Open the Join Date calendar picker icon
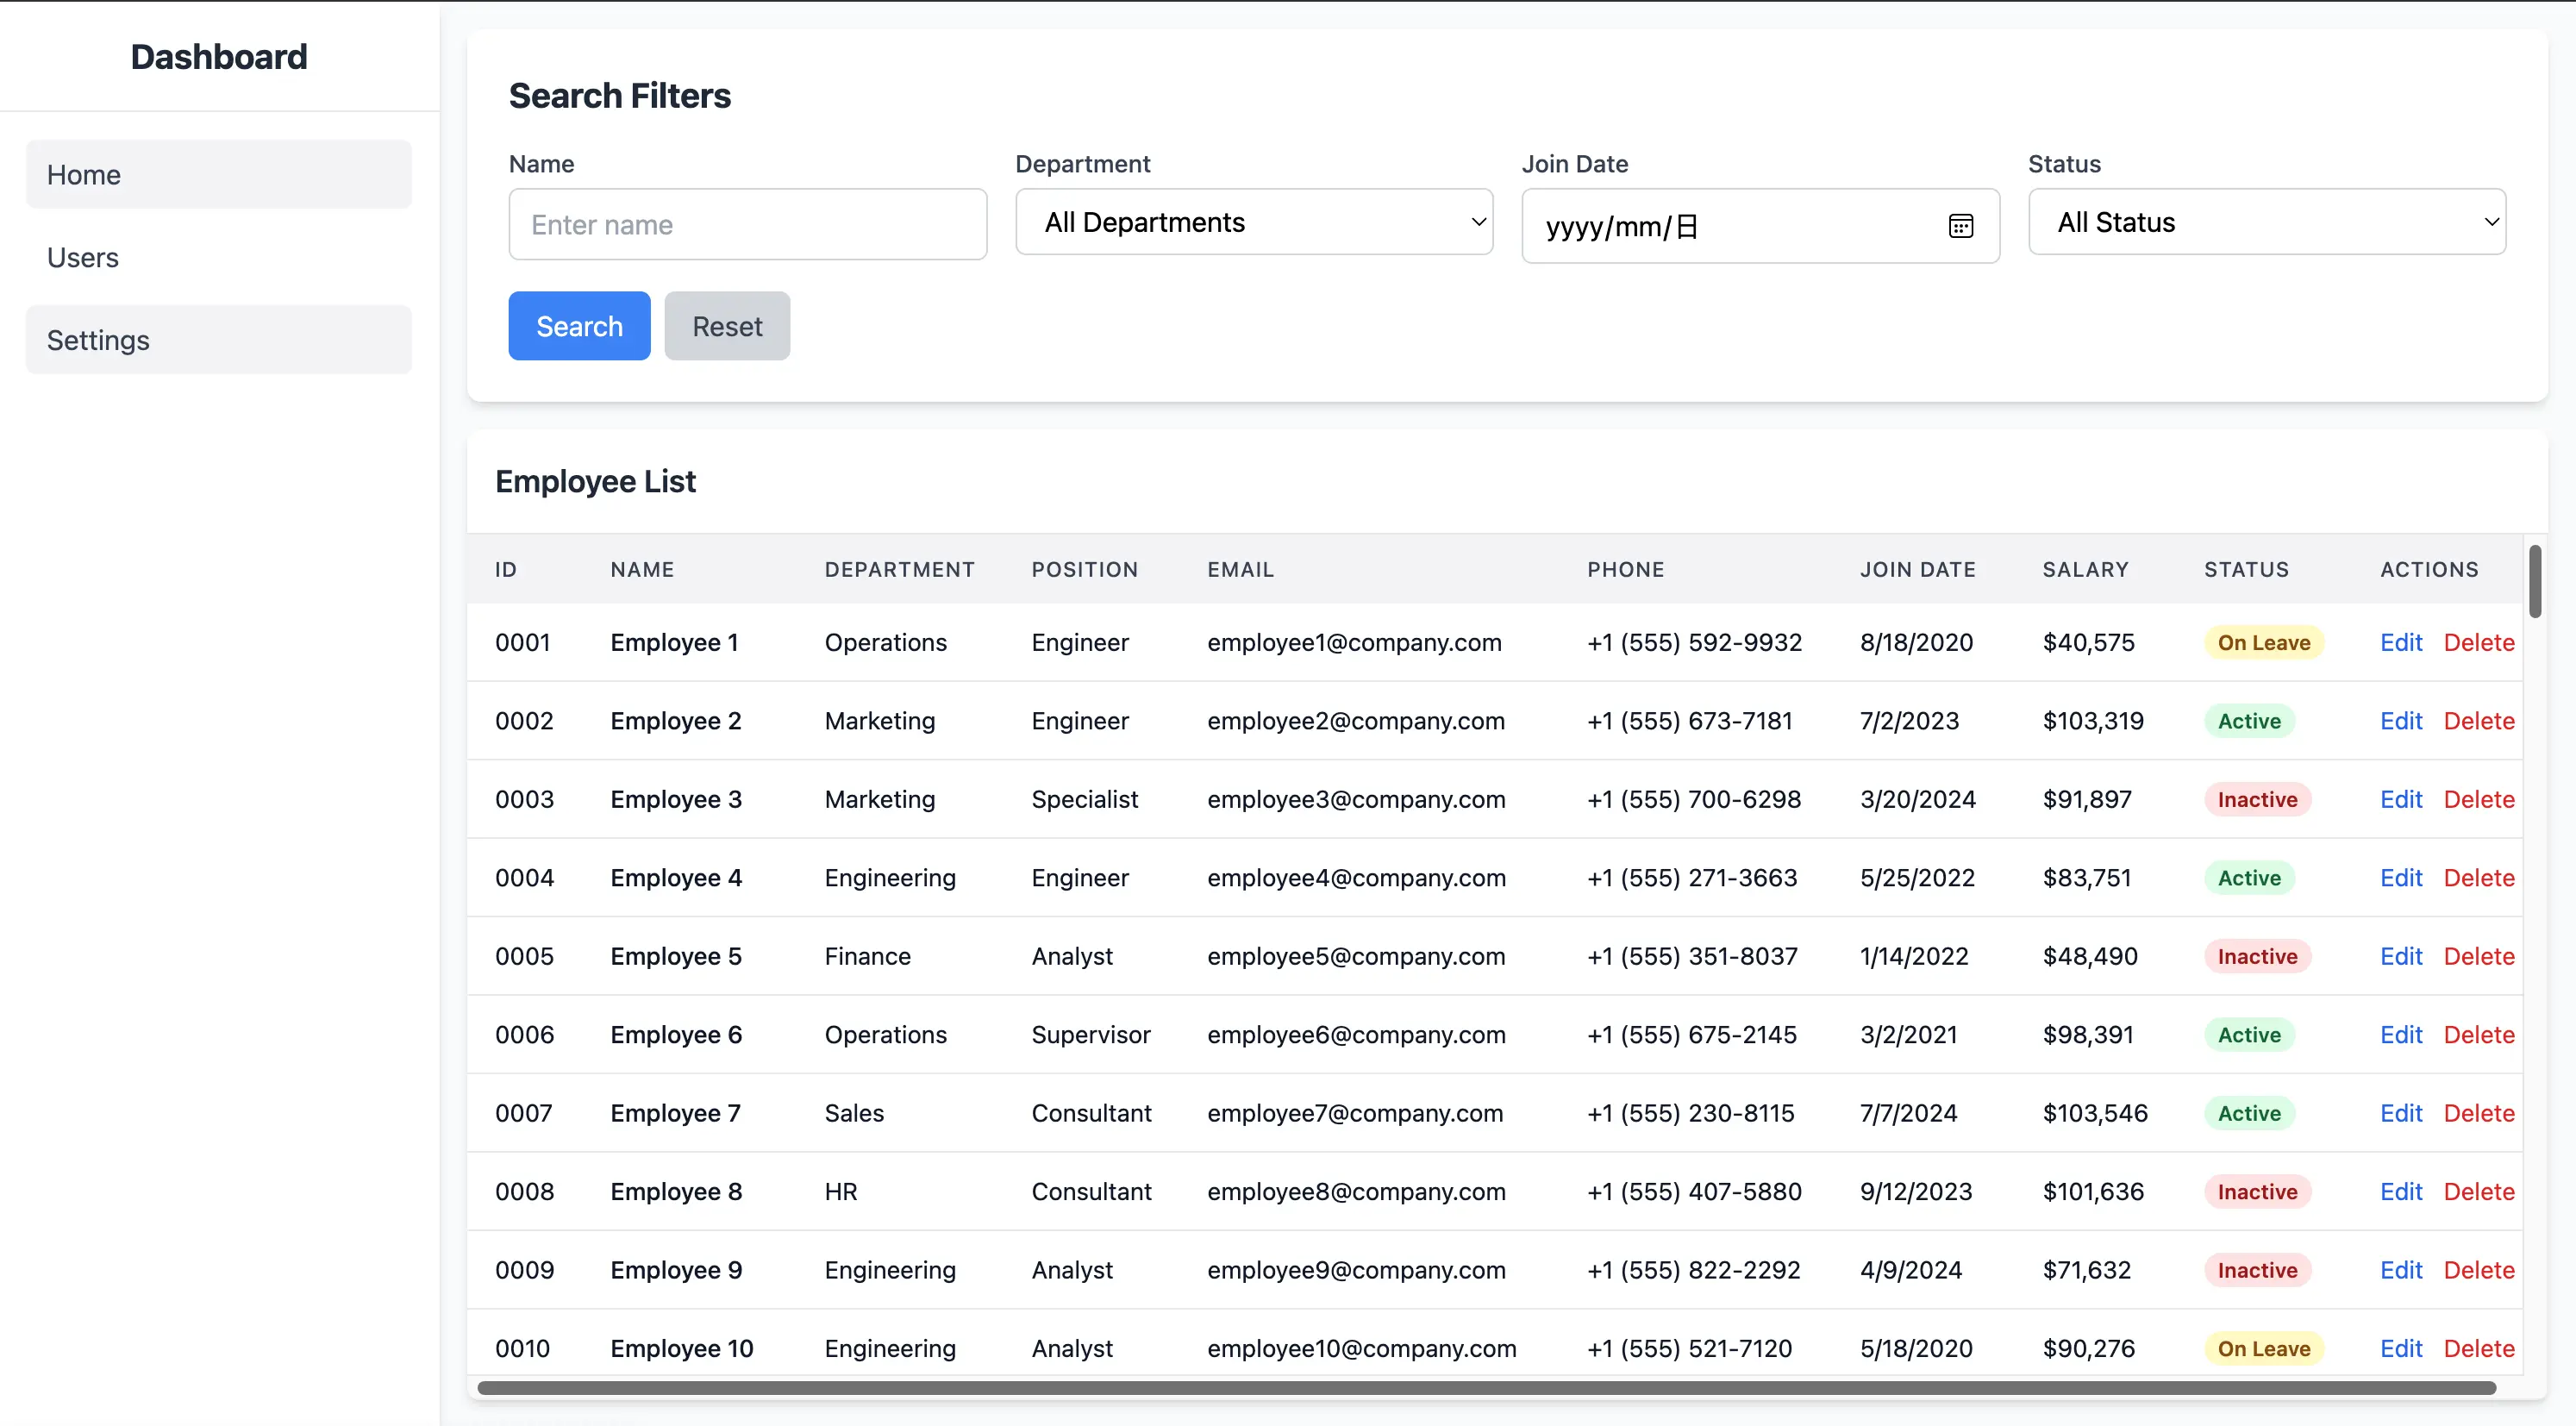 coord(1960,226)
